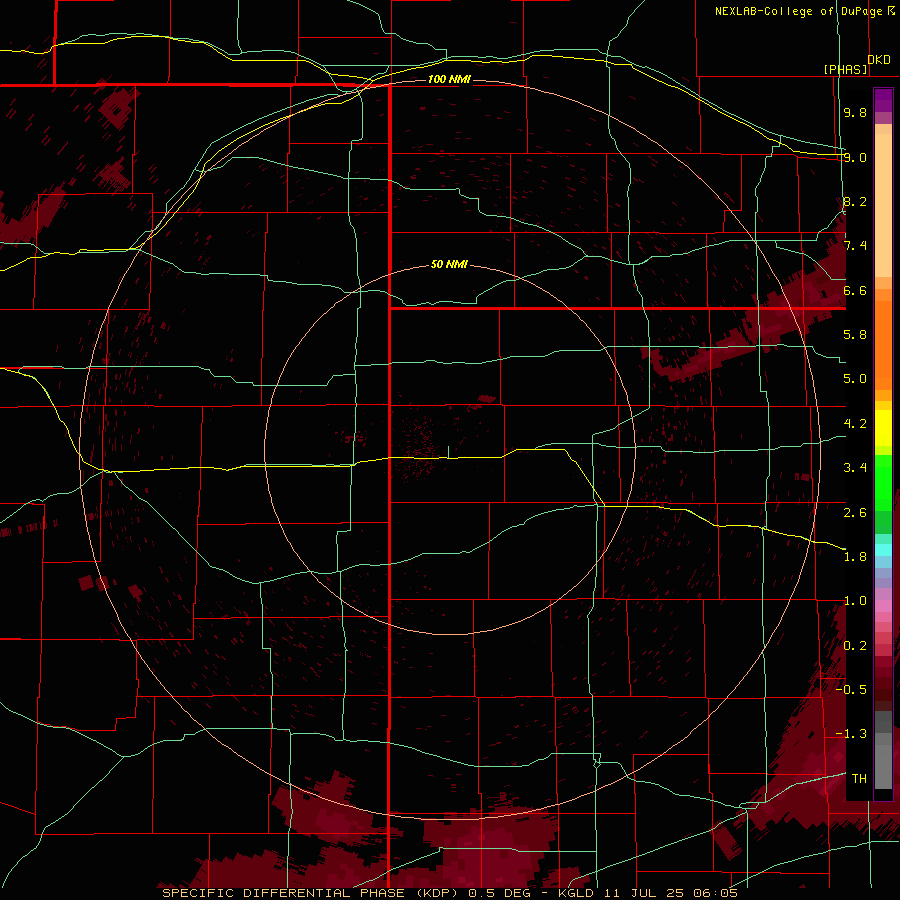Click the 4.2 scale value
Screen dimensions: 900x900
pos(855,424)
